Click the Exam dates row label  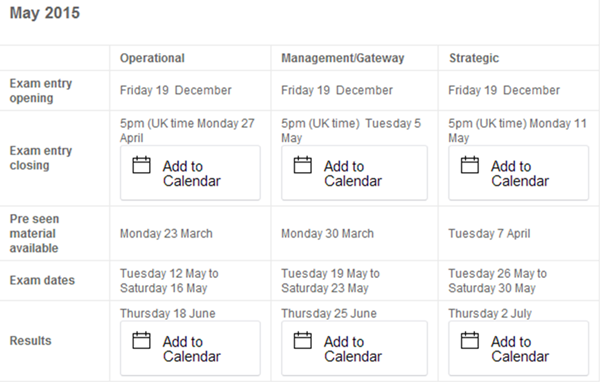(42, 280)
